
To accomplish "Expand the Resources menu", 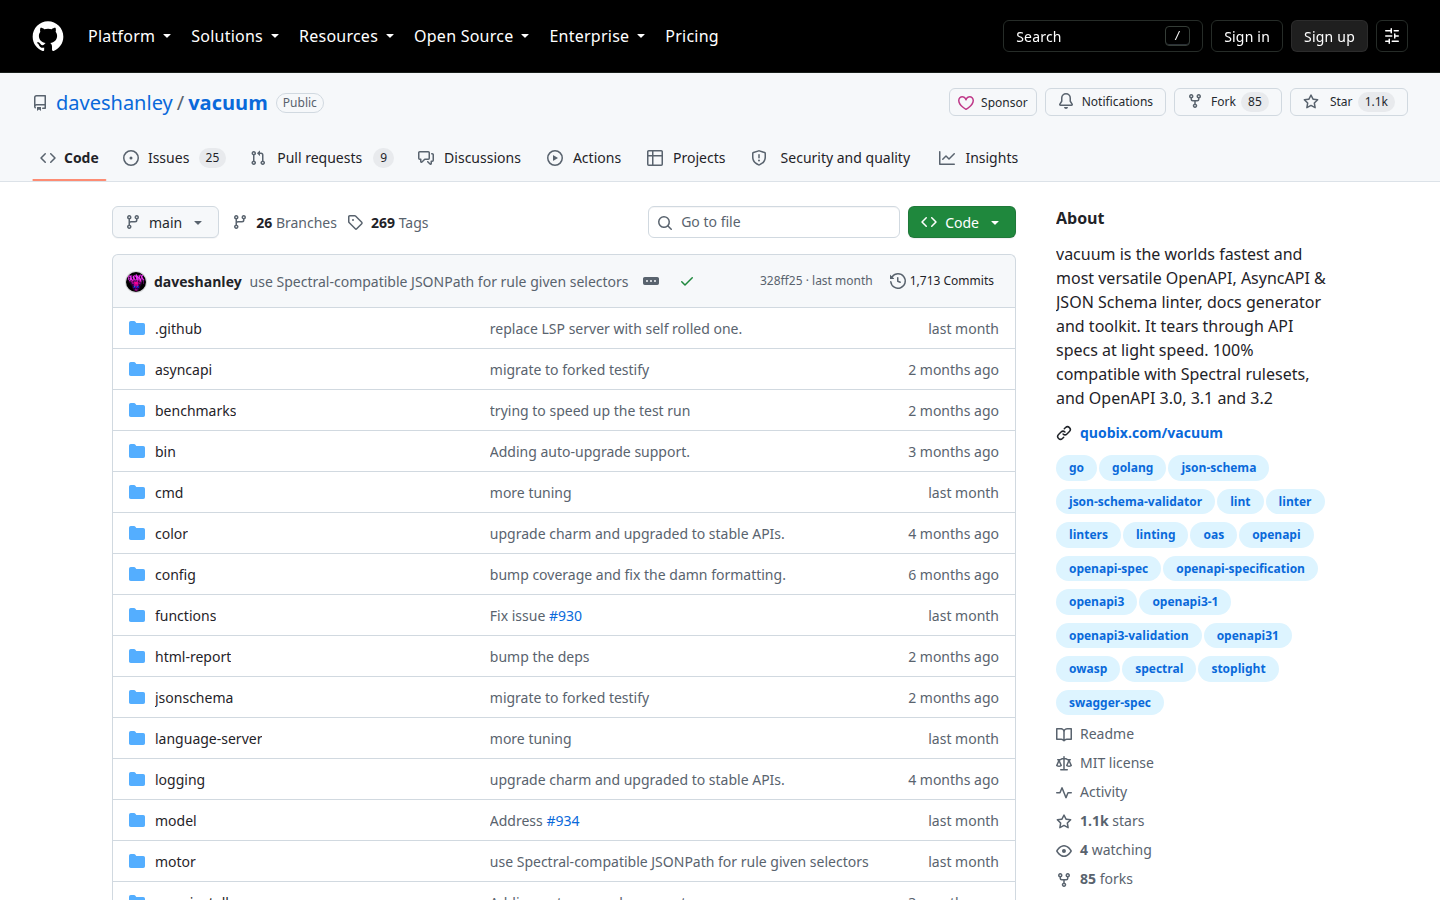I will [x=346, y=36].
